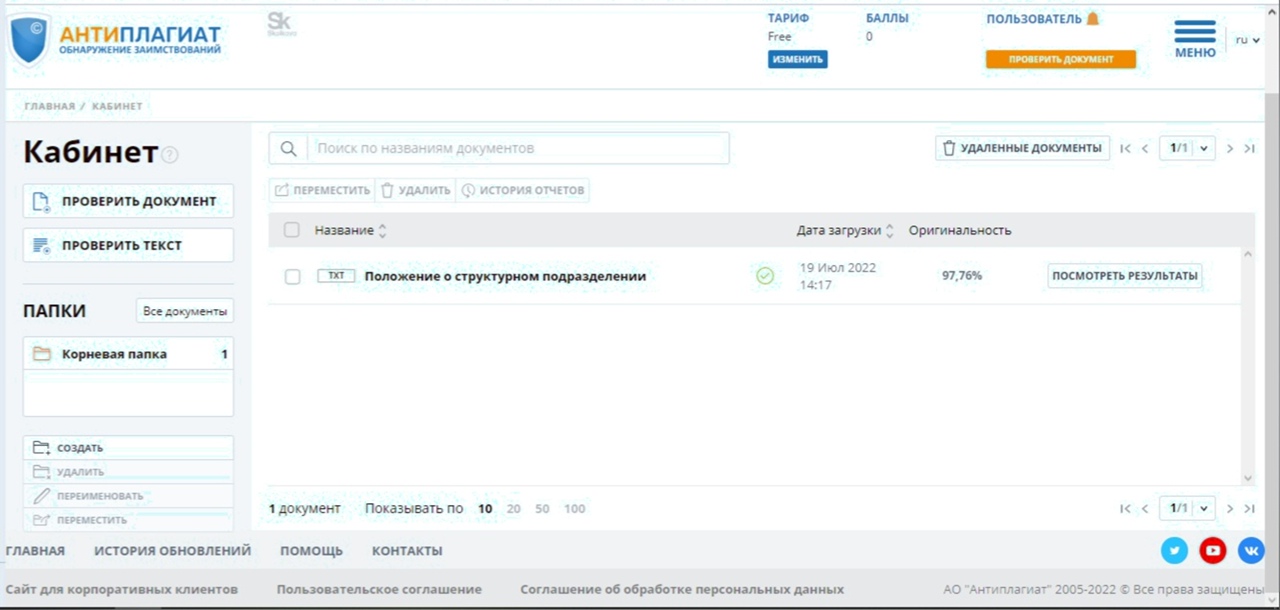Viewport: 1280px width, 610px height.
Task: Show 100 documents per page
Action: (574, 509)
